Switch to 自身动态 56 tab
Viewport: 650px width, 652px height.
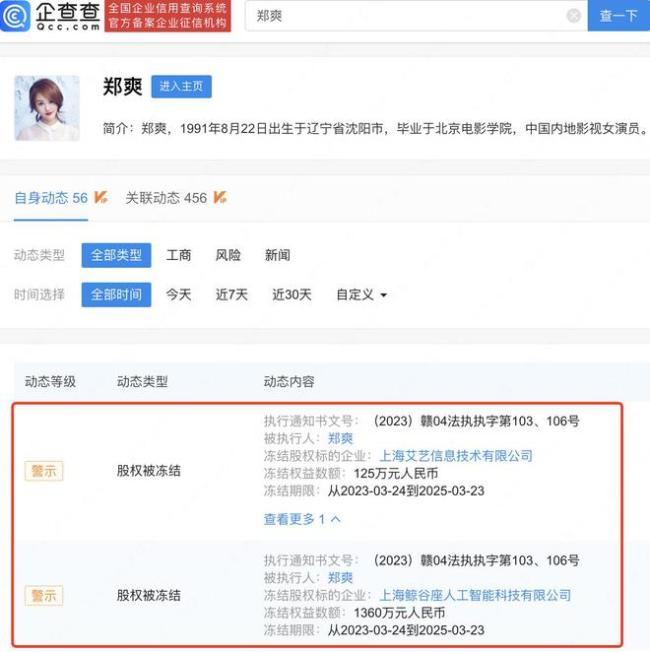pos(51,198)
